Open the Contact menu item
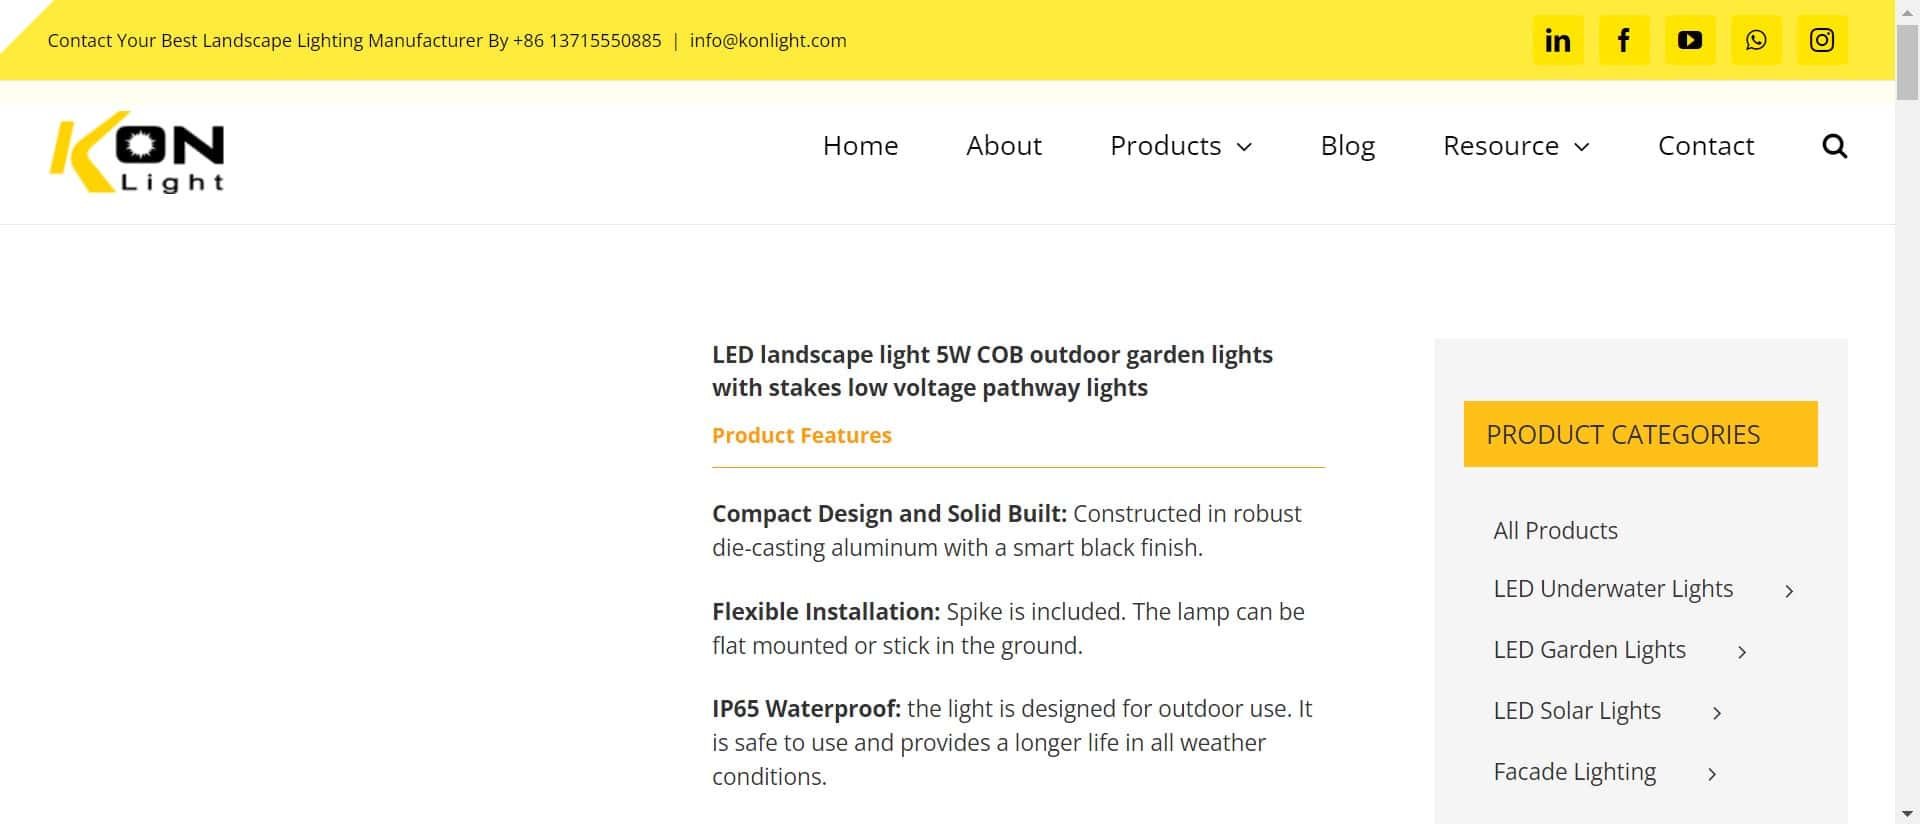The width and height of the screenshot is (1920, 824). (x=1706, y=146)
